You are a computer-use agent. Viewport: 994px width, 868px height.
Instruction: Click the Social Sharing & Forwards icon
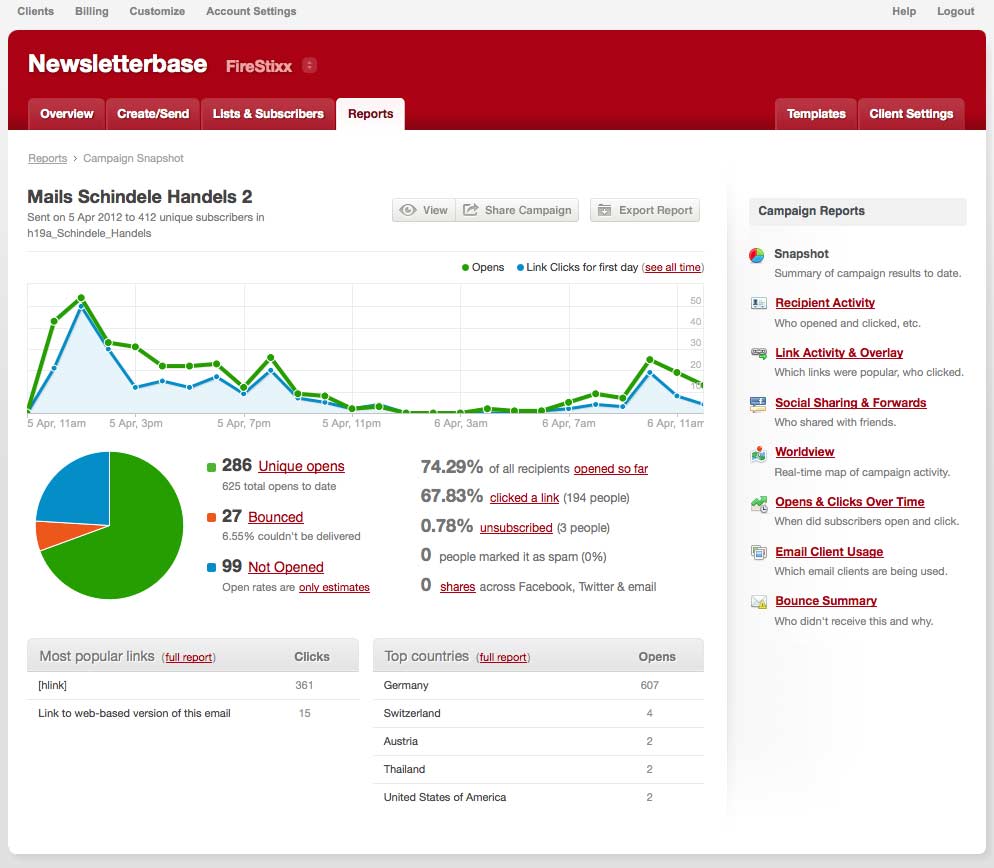coord(757,403)
